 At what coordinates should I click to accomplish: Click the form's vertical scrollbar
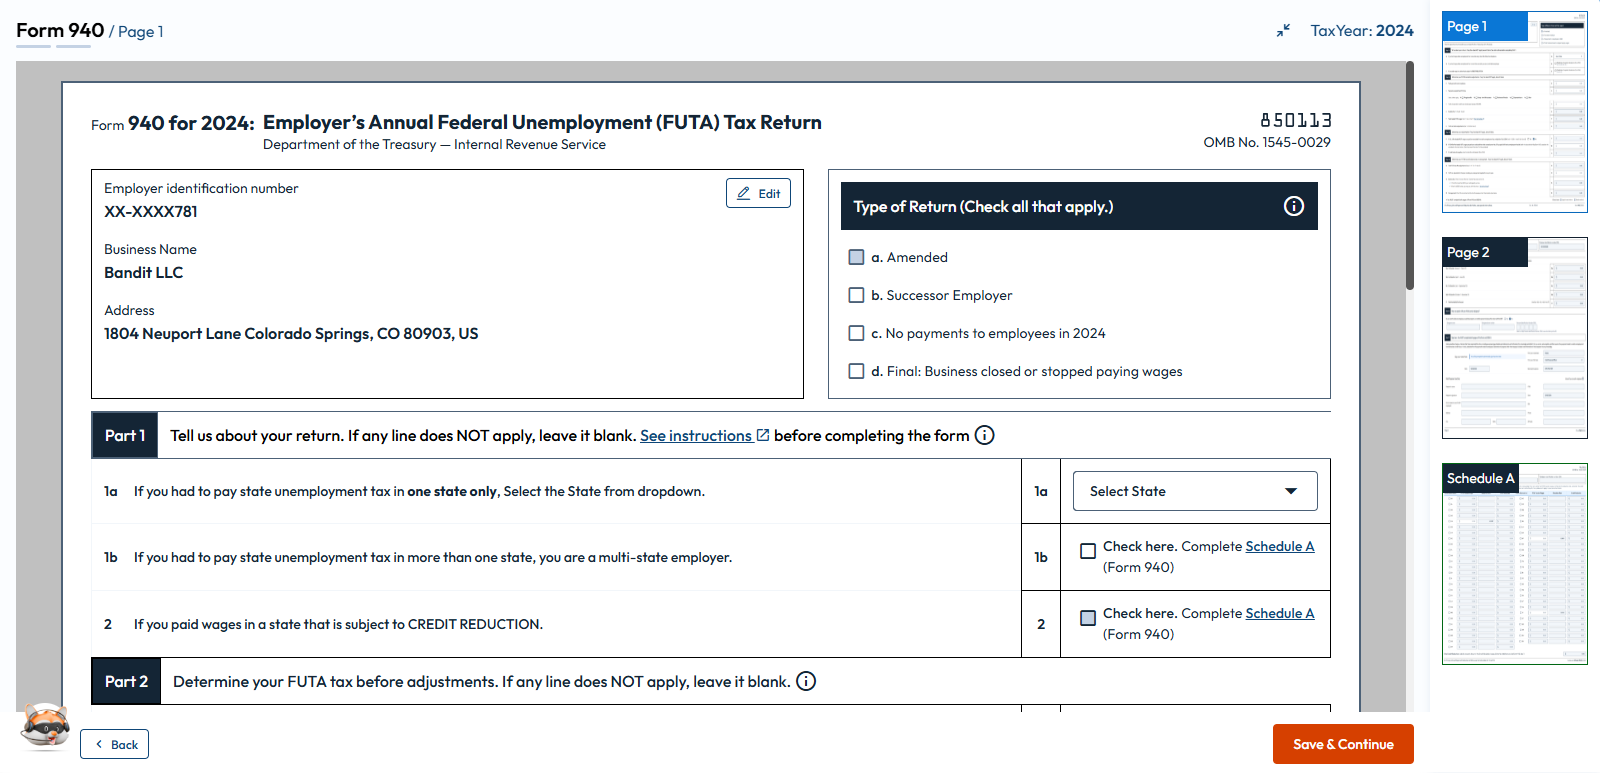(x=1410, y=180)
